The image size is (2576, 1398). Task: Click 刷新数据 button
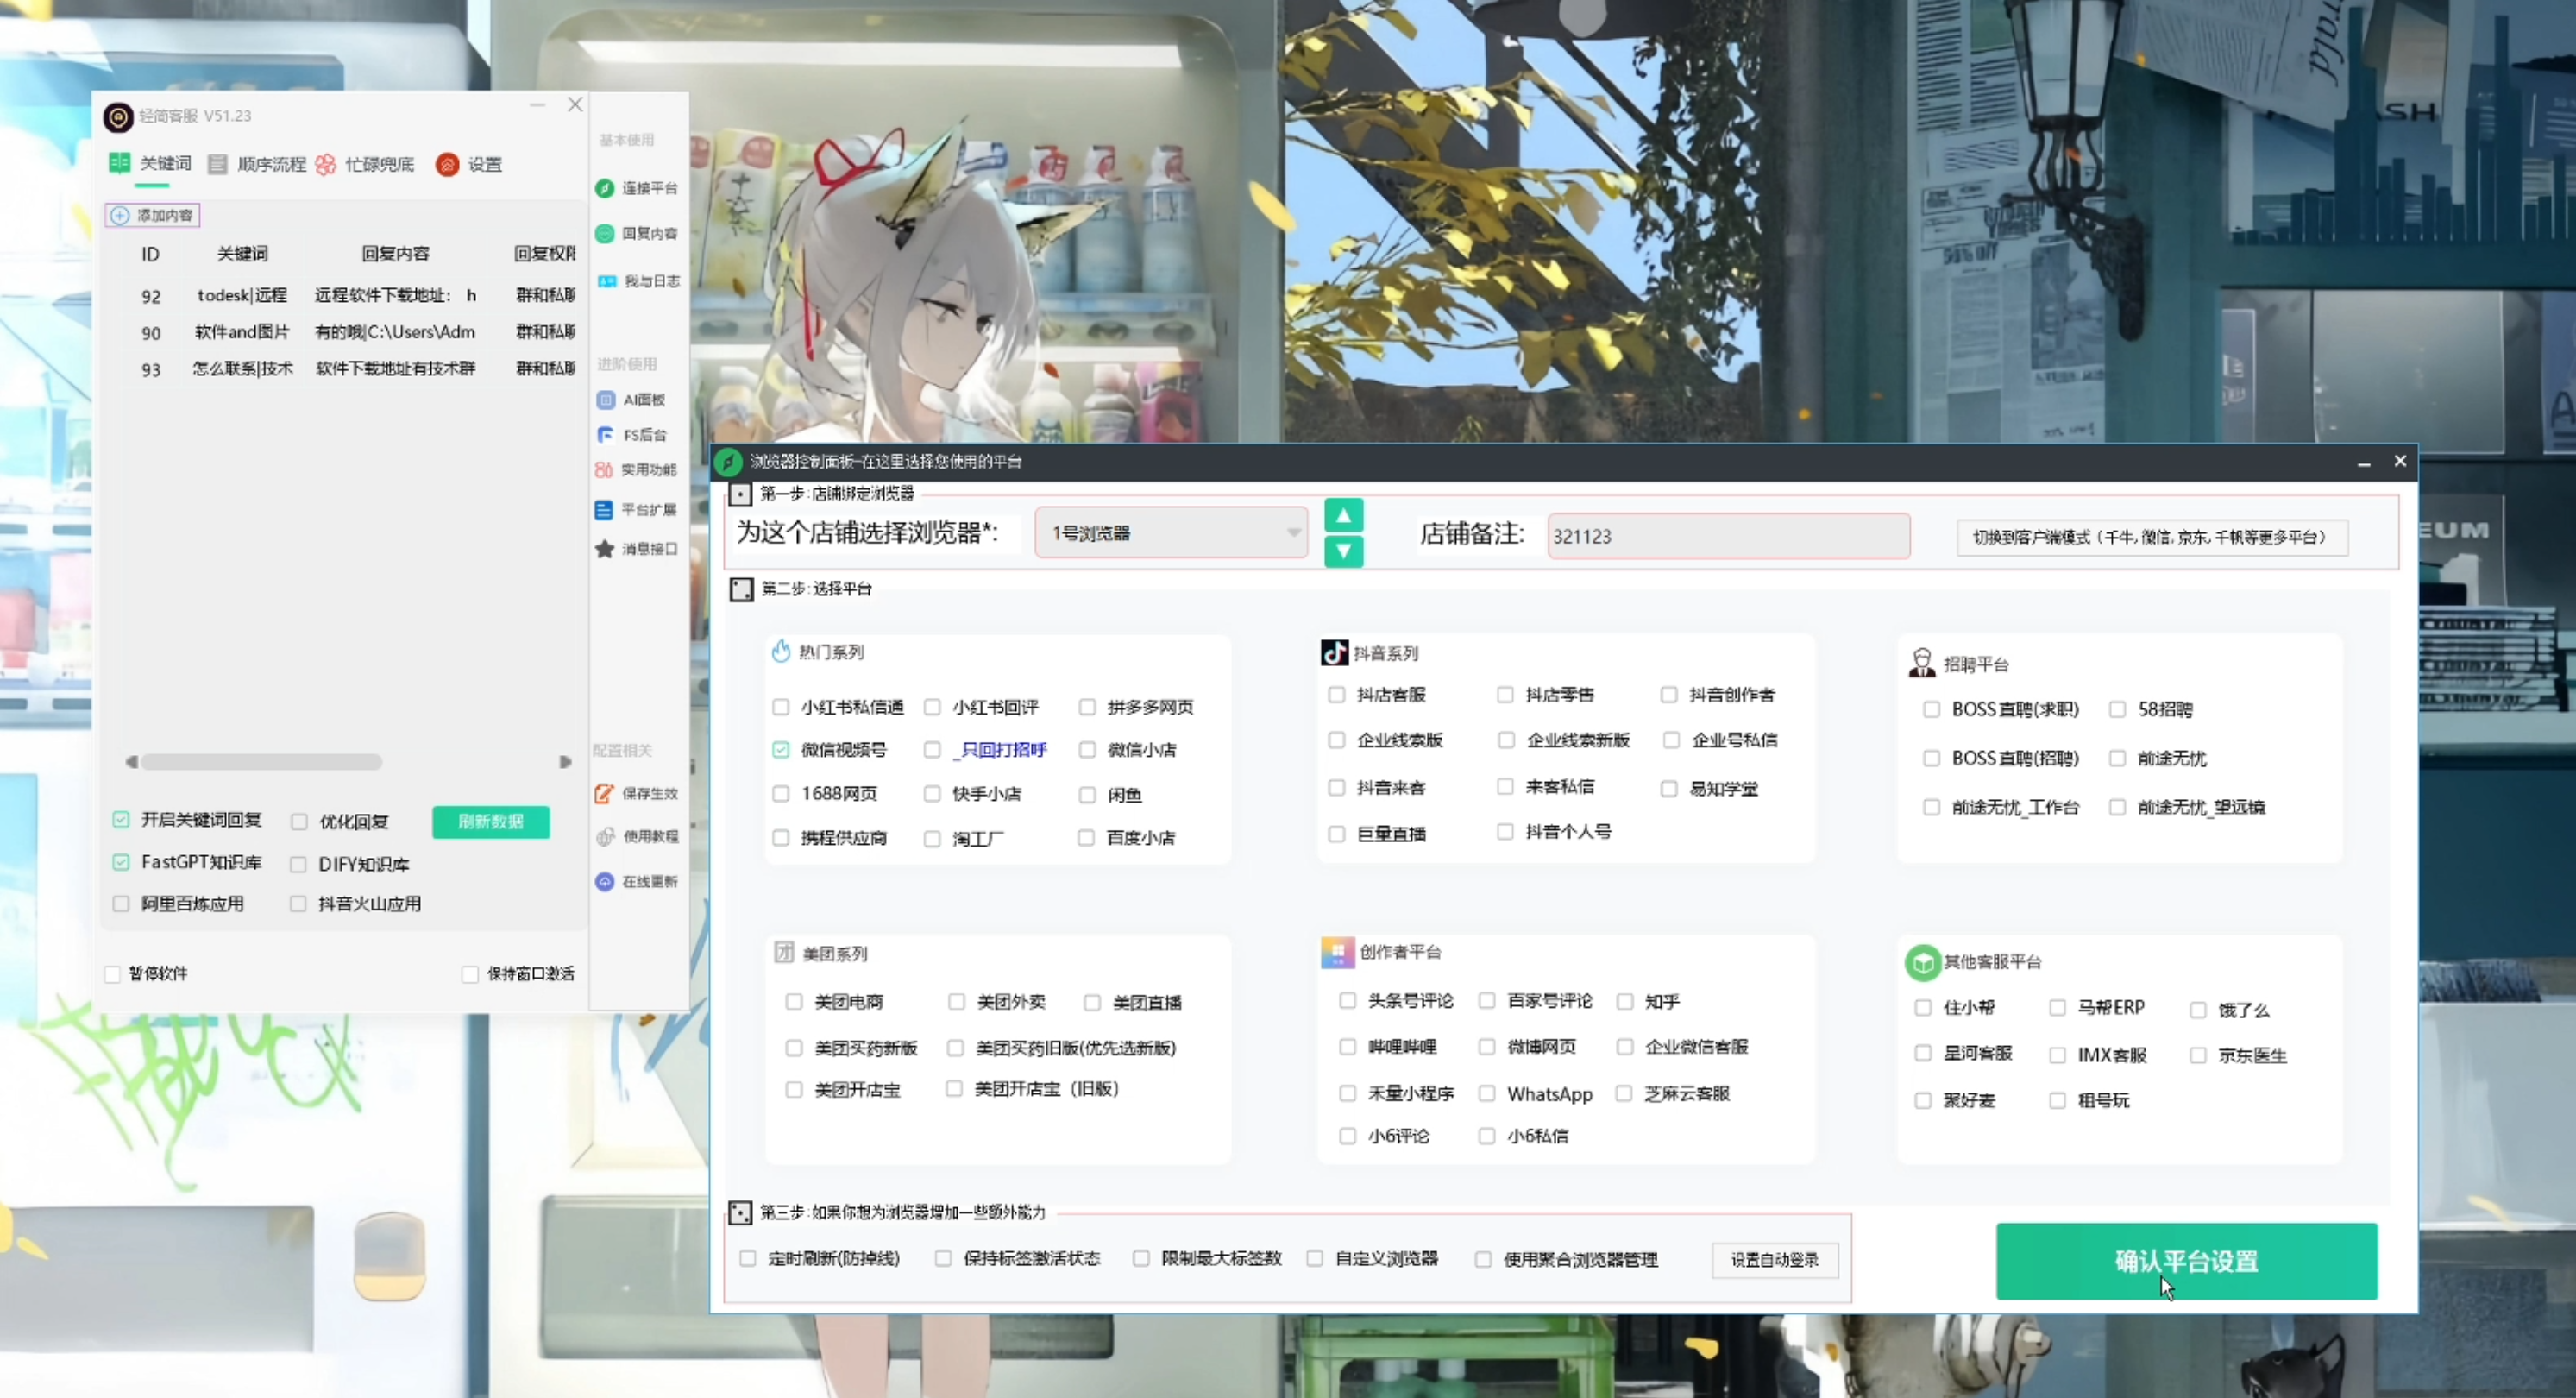point(491,822)
